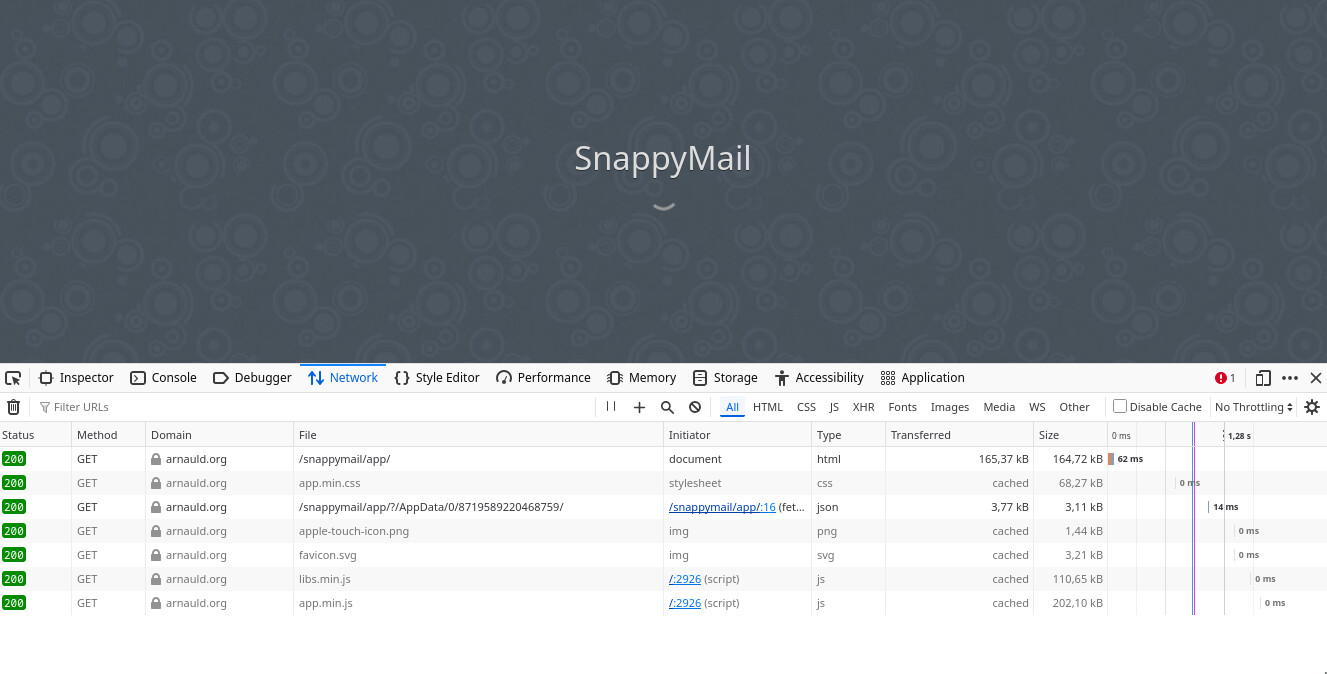Screen dimensions: 1327x674
Task: Focus the Filter URLs field
Action: [315, 407]
